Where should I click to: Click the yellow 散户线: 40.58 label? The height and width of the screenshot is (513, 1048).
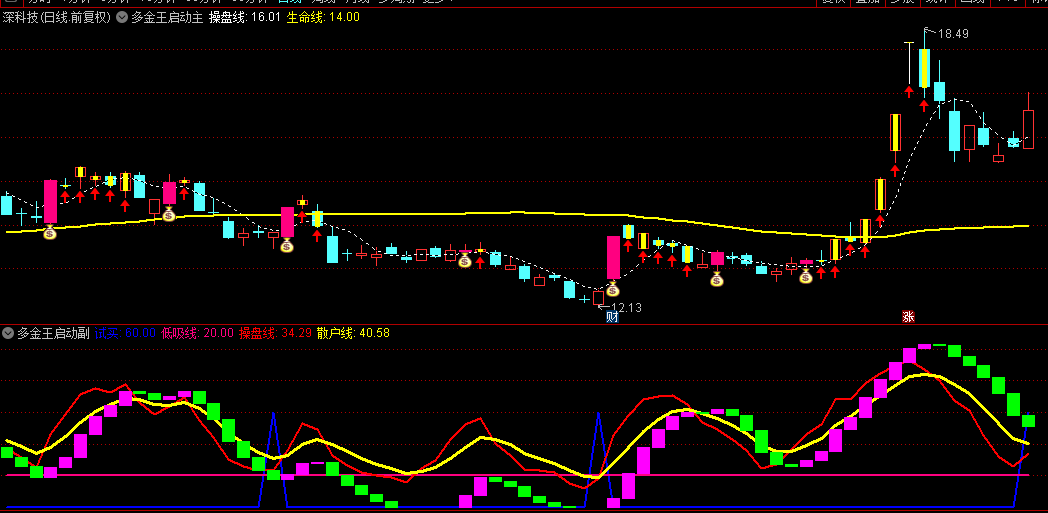click(354, 333)
